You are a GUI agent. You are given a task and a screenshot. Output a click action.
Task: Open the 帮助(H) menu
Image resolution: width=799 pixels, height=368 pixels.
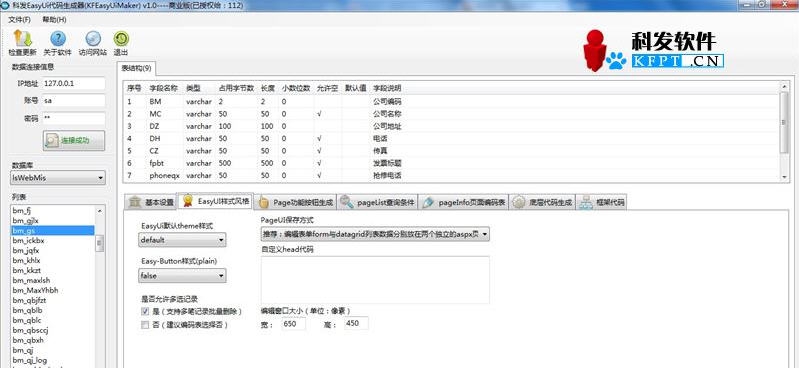54,19
